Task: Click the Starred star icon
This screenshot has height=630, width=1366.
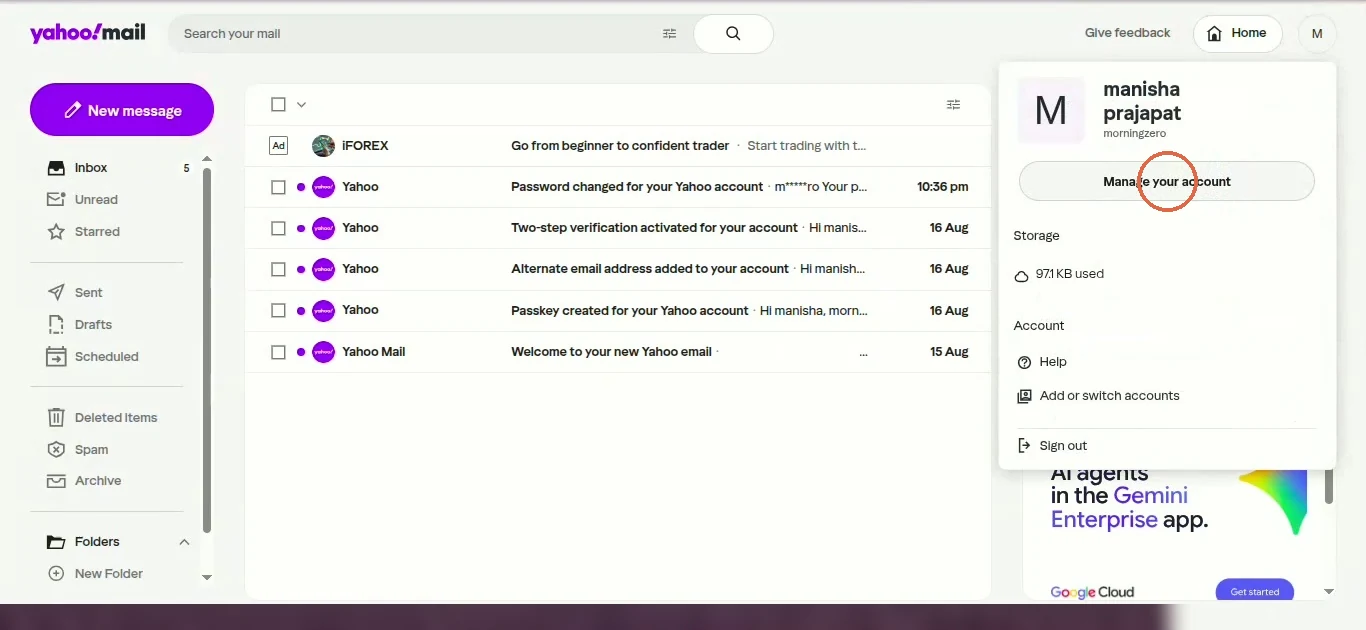Action: point(56,232)
